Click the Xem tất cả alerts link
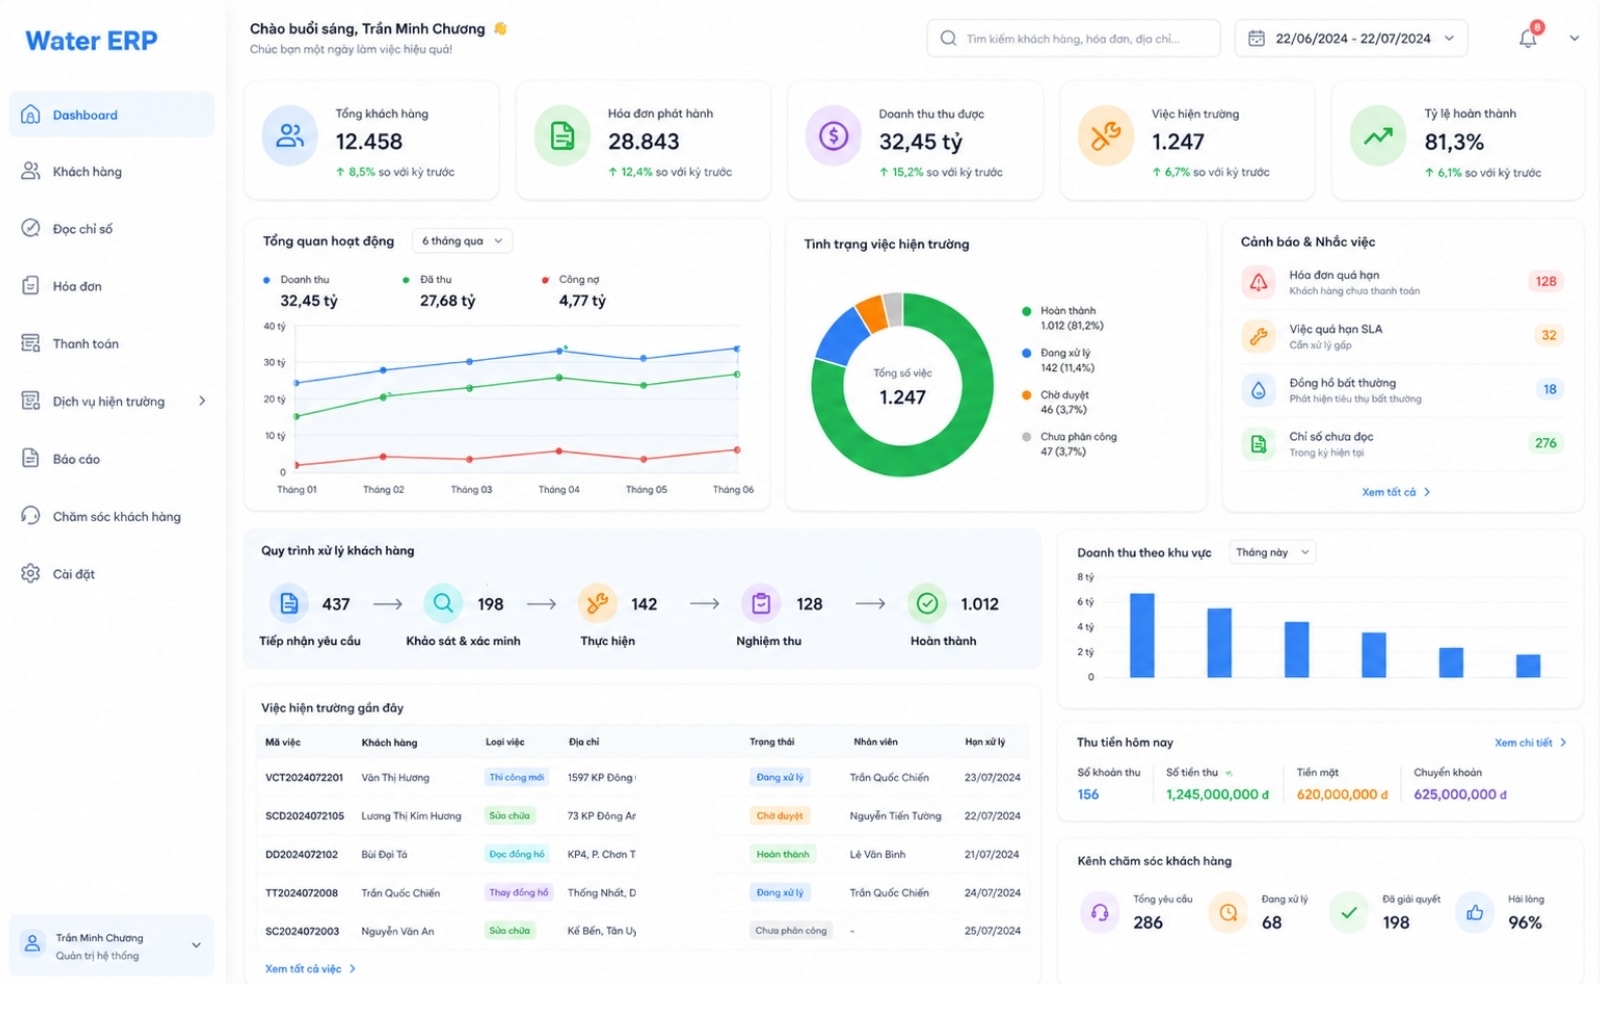The image size is (1600, 1030). tap(1396, 492)
